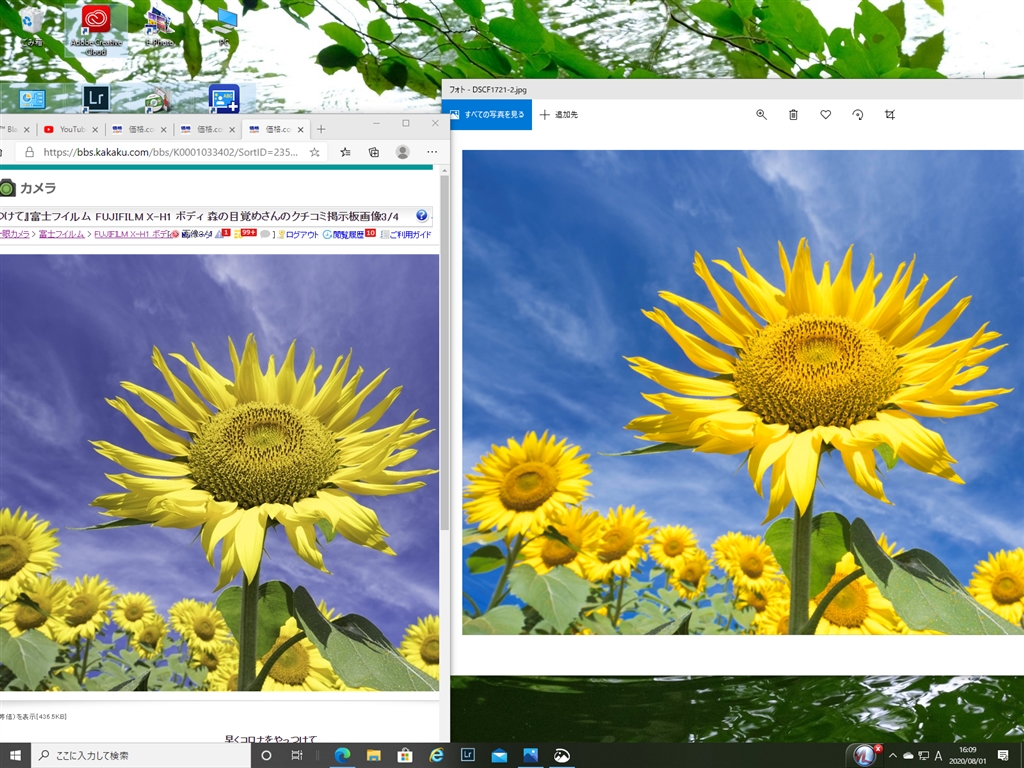Image resolution: width=1024 pixels, height=768 pixels.
Task: Close the active 価格.com tab
Action: click(x=300, y=130)
